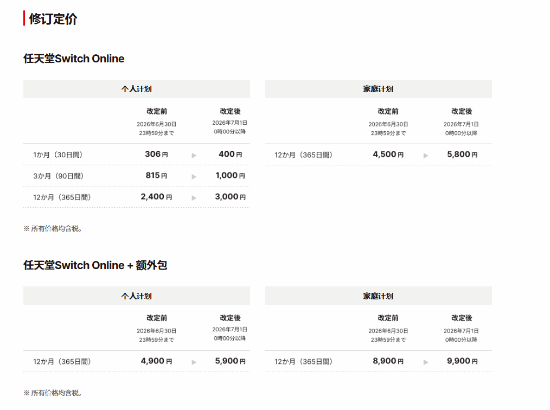This screenshot has width=550, height=410.
Task: Select the 1か月(30日間) row label
Action: click(x=58, y=155)
